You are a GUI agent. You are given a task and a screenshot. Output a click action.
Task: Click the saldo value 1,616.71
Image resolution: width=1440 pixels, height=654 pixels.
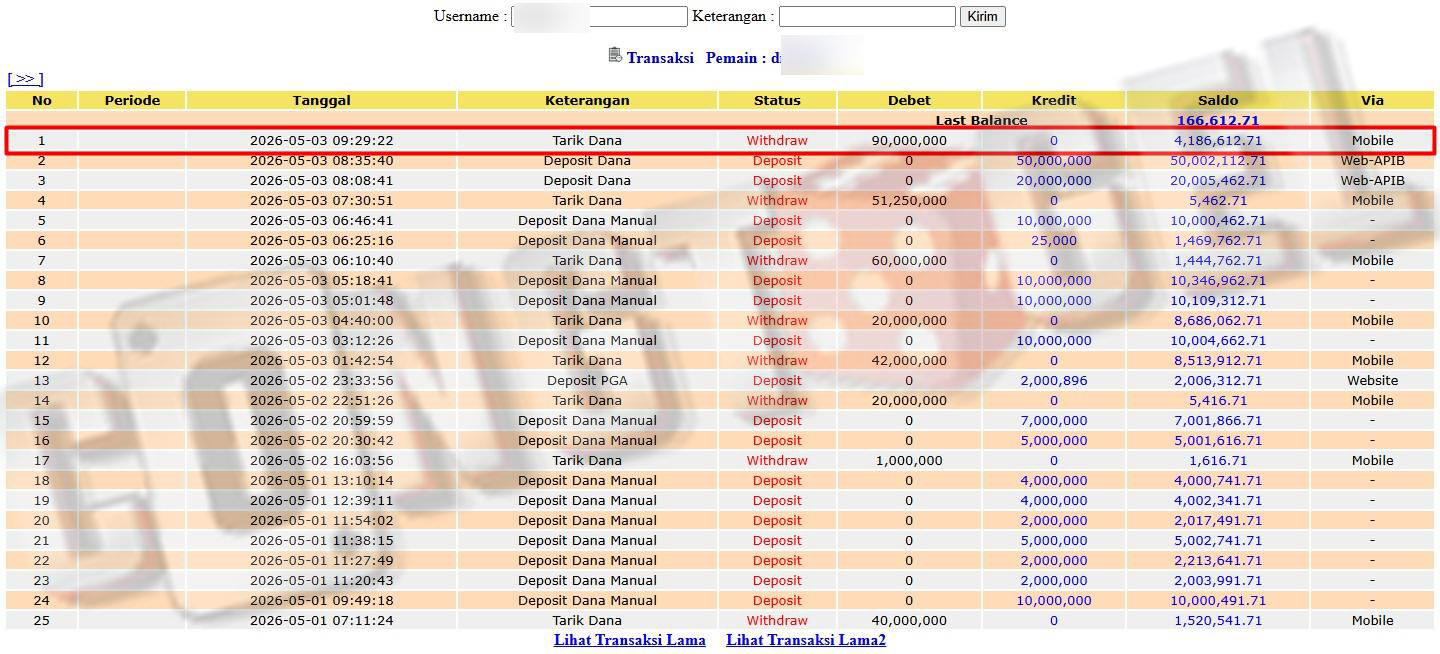coord(1218,460)
